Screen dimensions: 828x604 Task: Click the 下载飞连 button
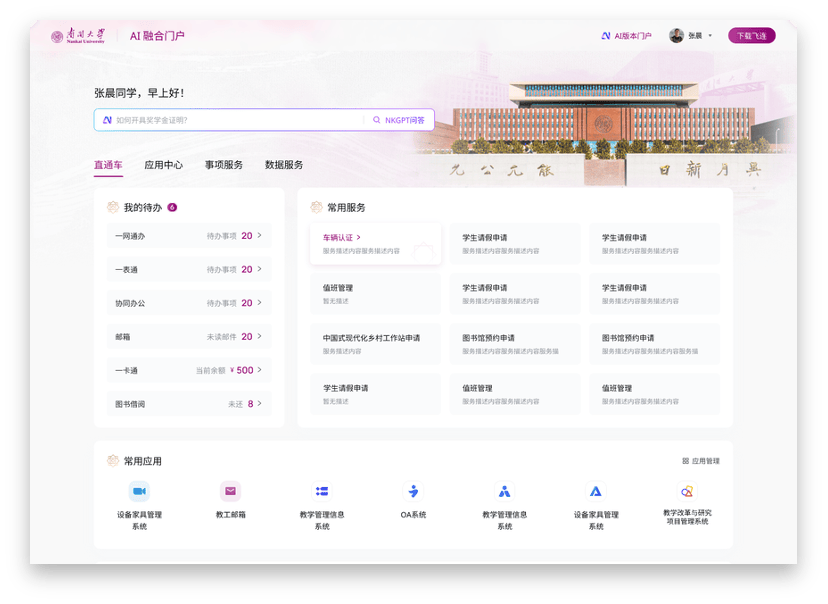(751, 35)
